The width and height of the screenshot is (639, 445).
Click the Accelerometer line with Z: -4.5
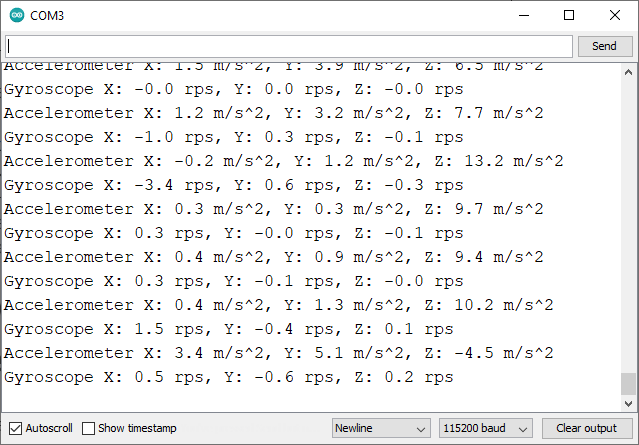278,353
